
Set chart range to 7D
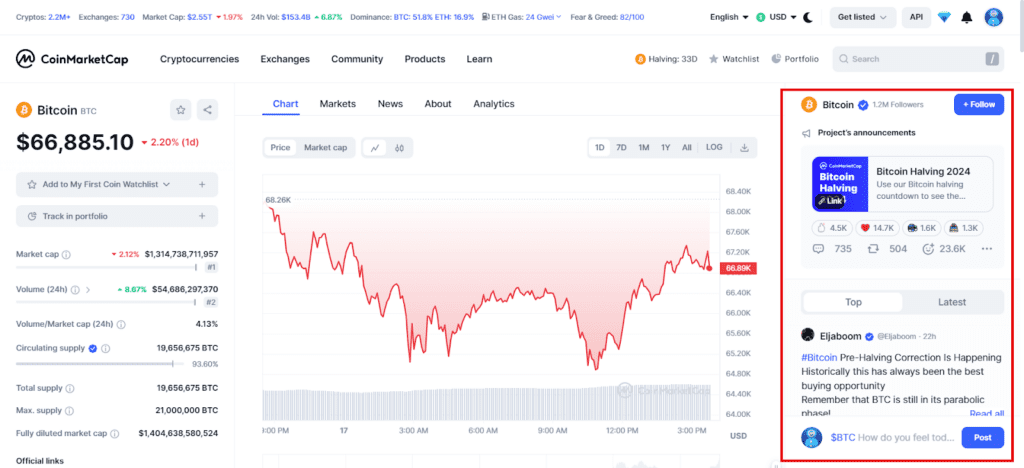[x=622, y=148]
